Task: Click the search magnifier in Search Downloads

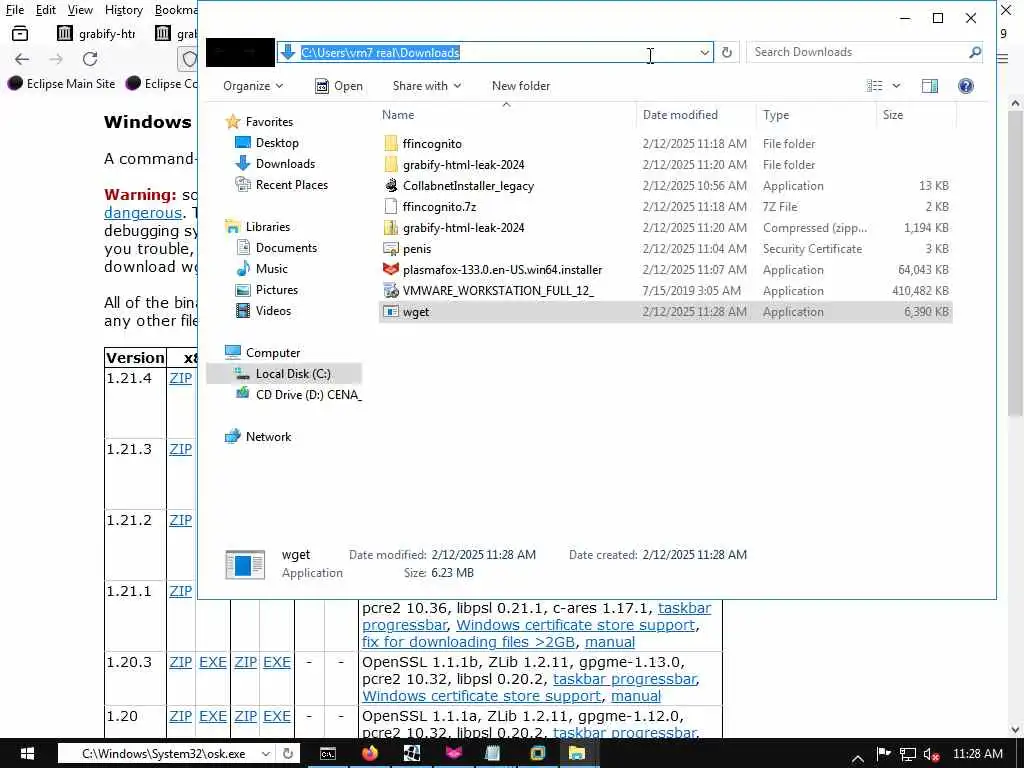Action: [975, 52]
